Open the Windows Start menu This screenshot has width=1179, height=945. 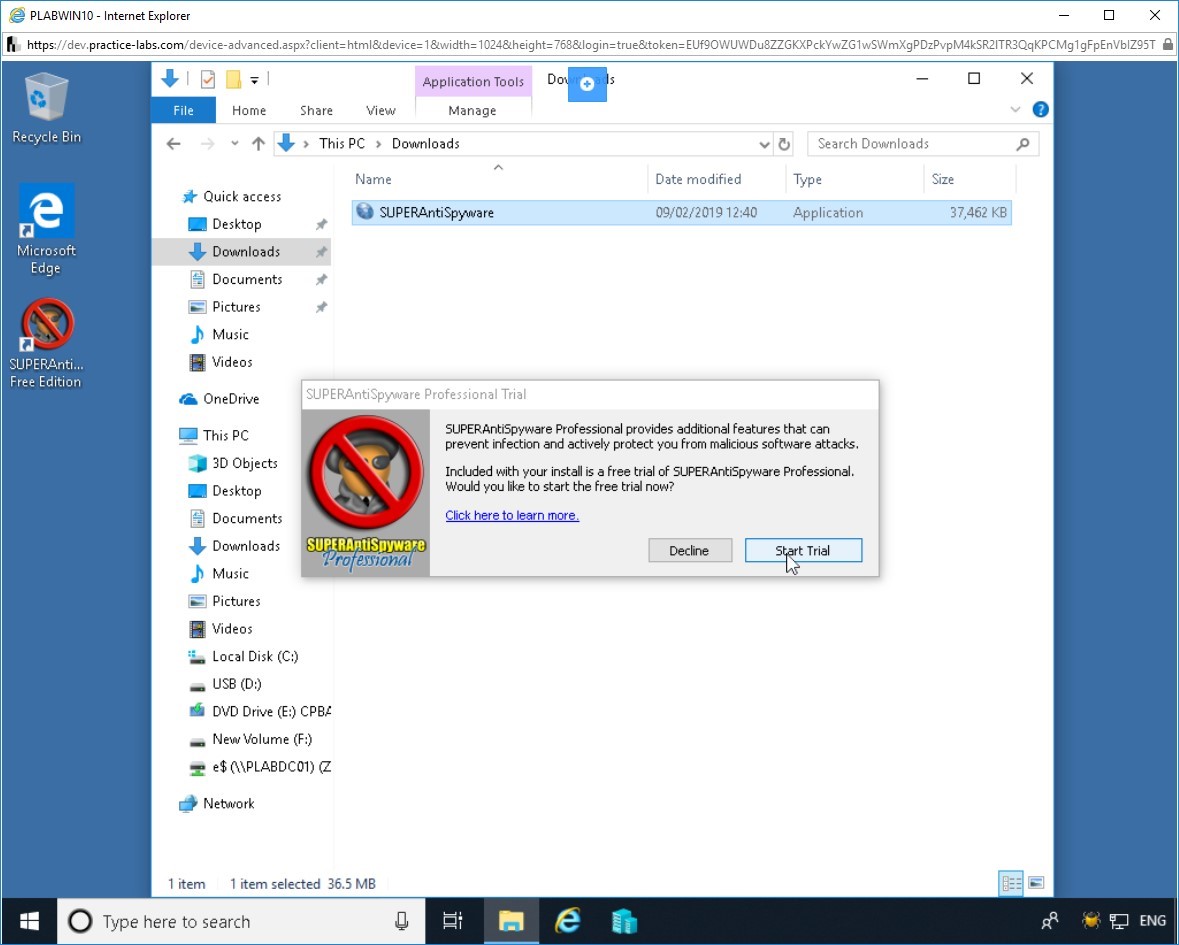tap(29, 921)
